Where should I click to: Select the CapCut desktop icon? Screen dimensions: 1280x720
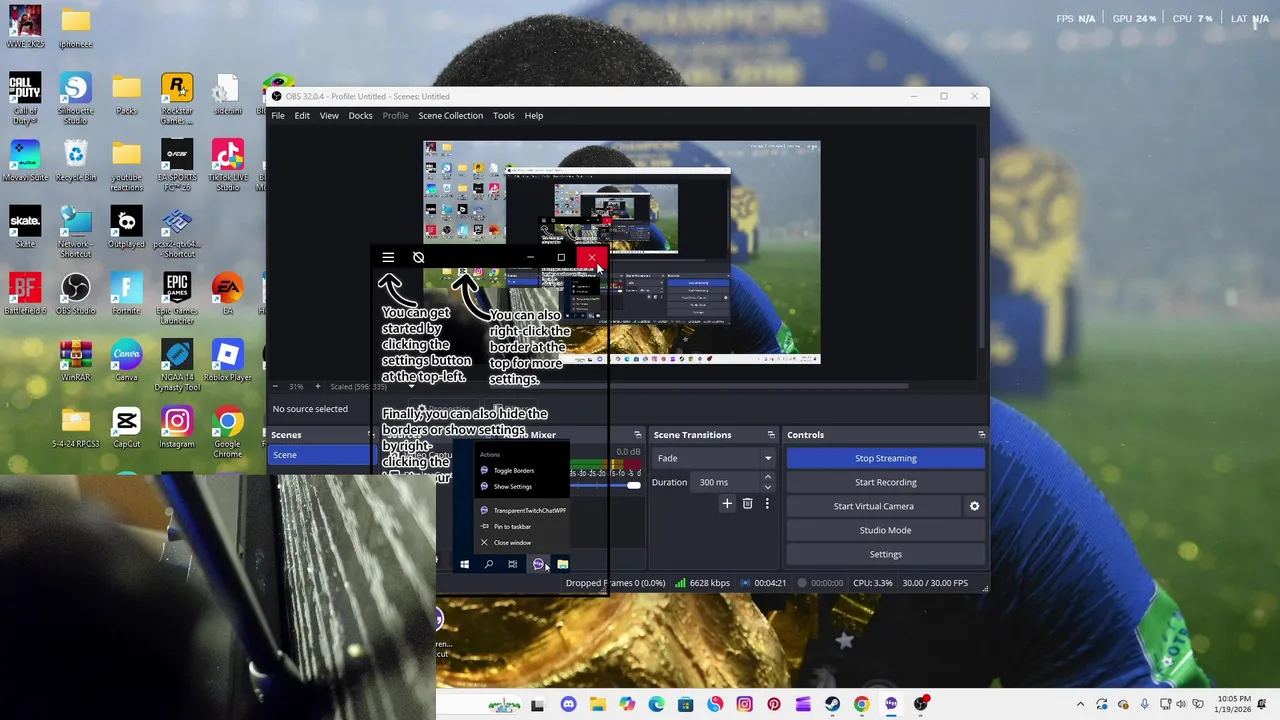coord(126,428)
